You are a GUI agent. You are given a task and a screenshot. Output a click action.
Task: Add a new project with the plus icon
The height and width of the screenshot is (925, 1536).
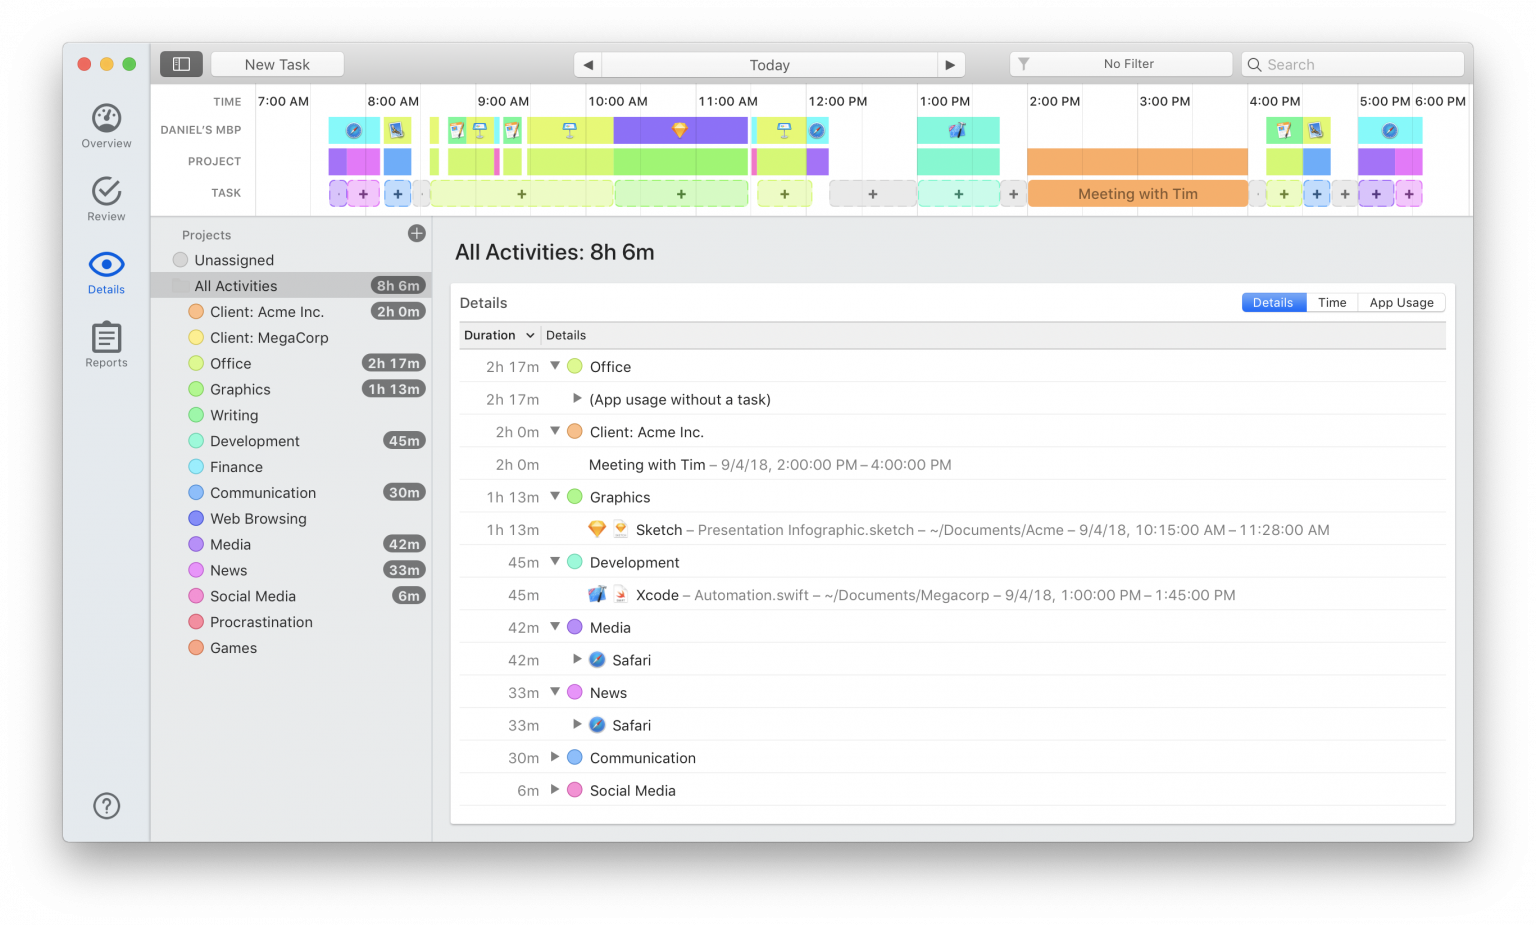416,233
